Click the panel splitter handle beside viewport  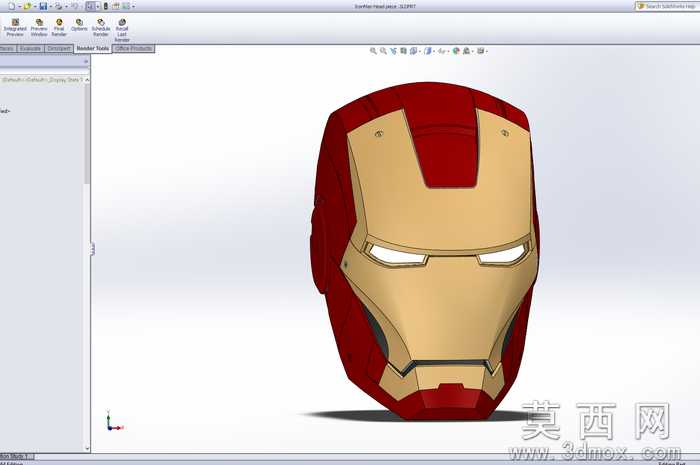click(92, 249)
